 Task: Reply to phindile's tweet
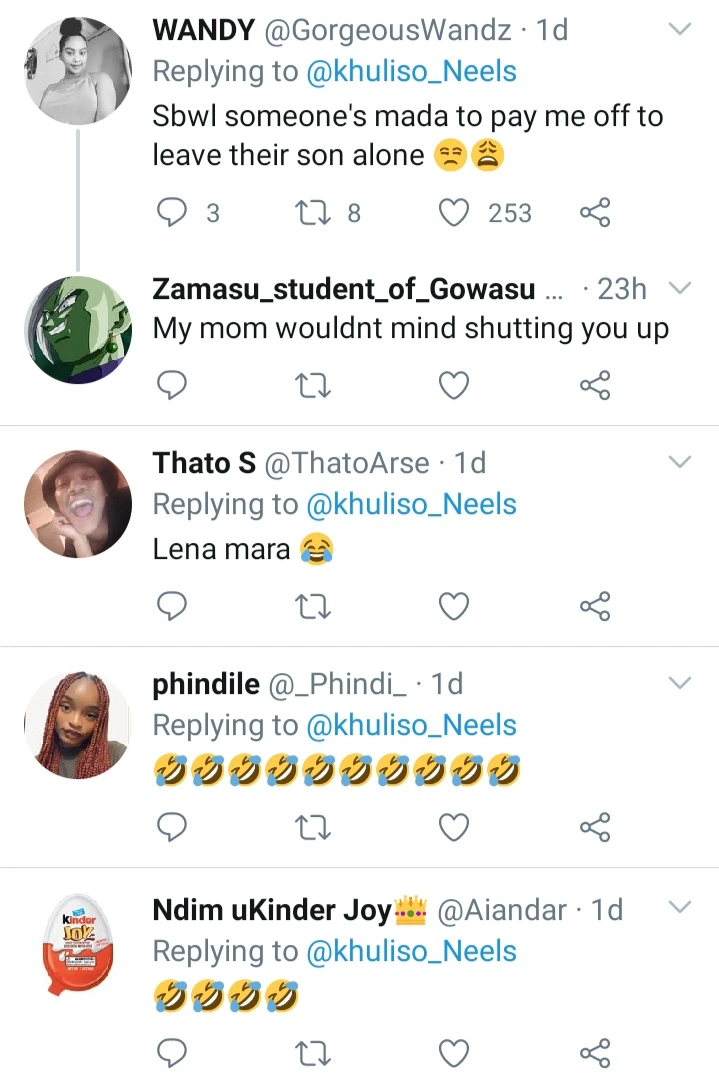pos(174,826)
